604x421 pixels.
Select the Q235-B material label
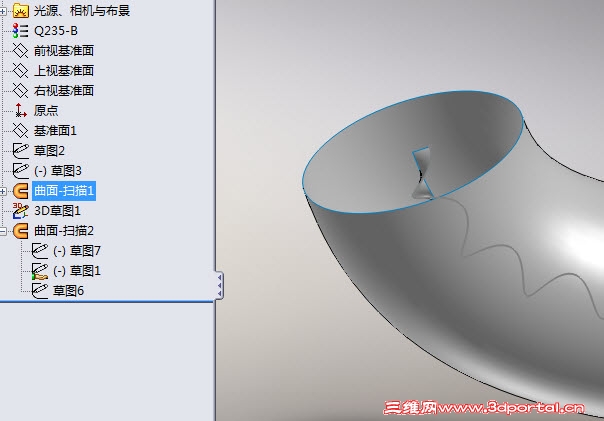(x=56, y=30)
